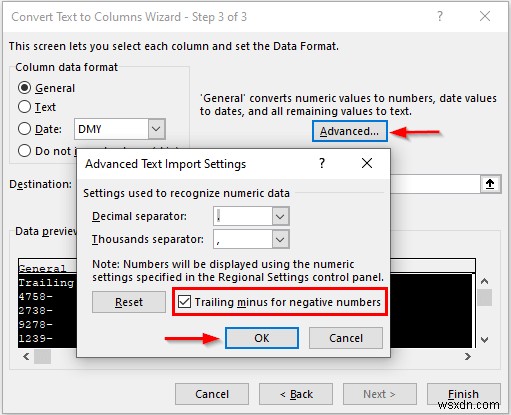
Task: Click the Reset button
Action: click(x=129, y=302)
